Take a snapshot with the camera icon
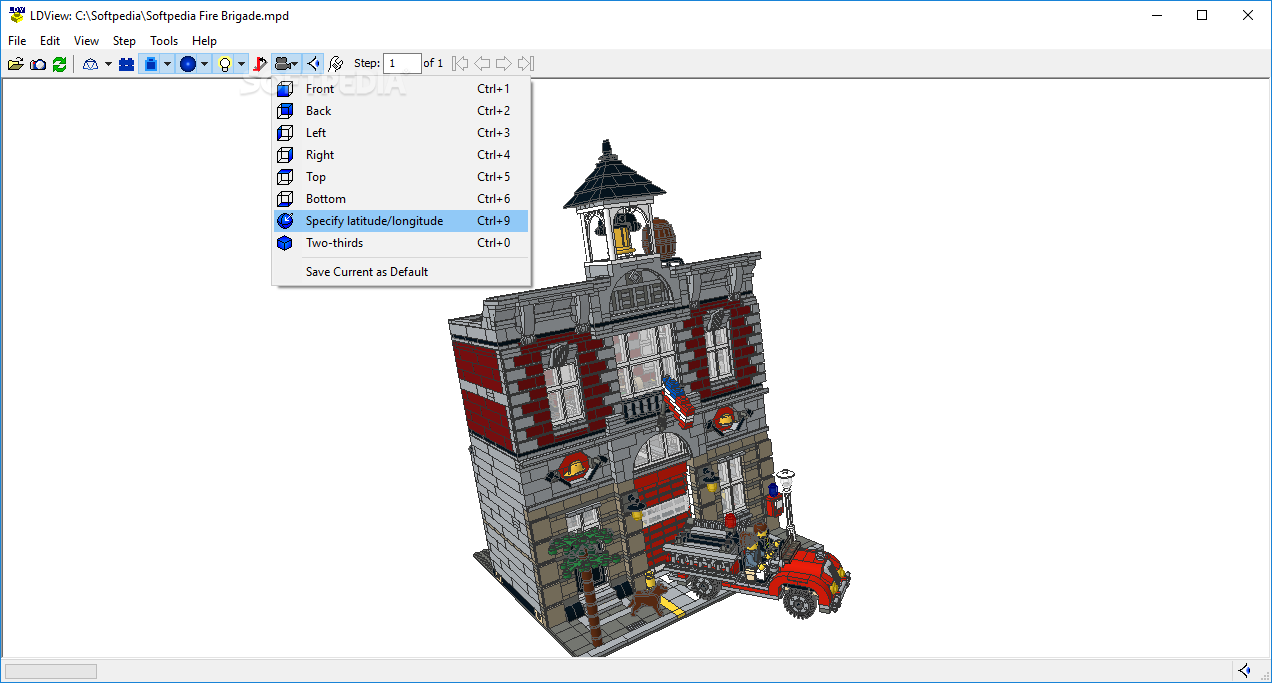 (x=38, y=64)
